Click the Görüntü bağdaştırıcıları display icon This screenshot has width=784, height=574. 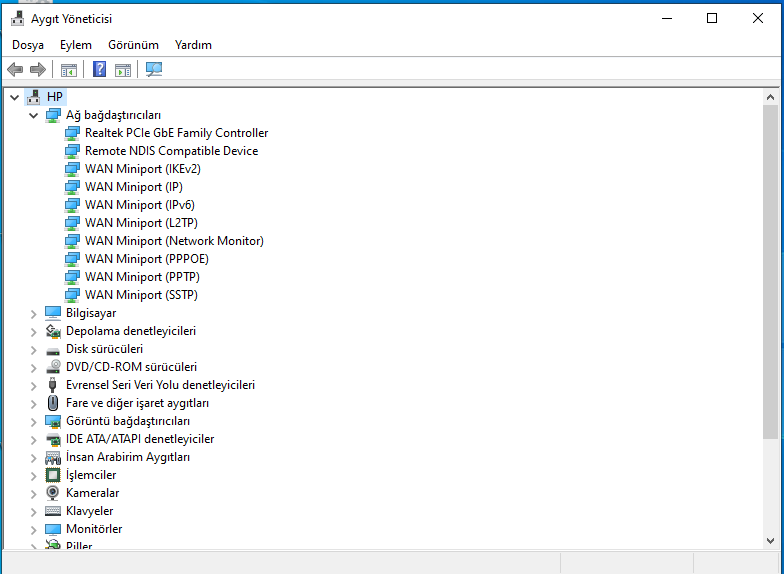(x=53, y=422)
